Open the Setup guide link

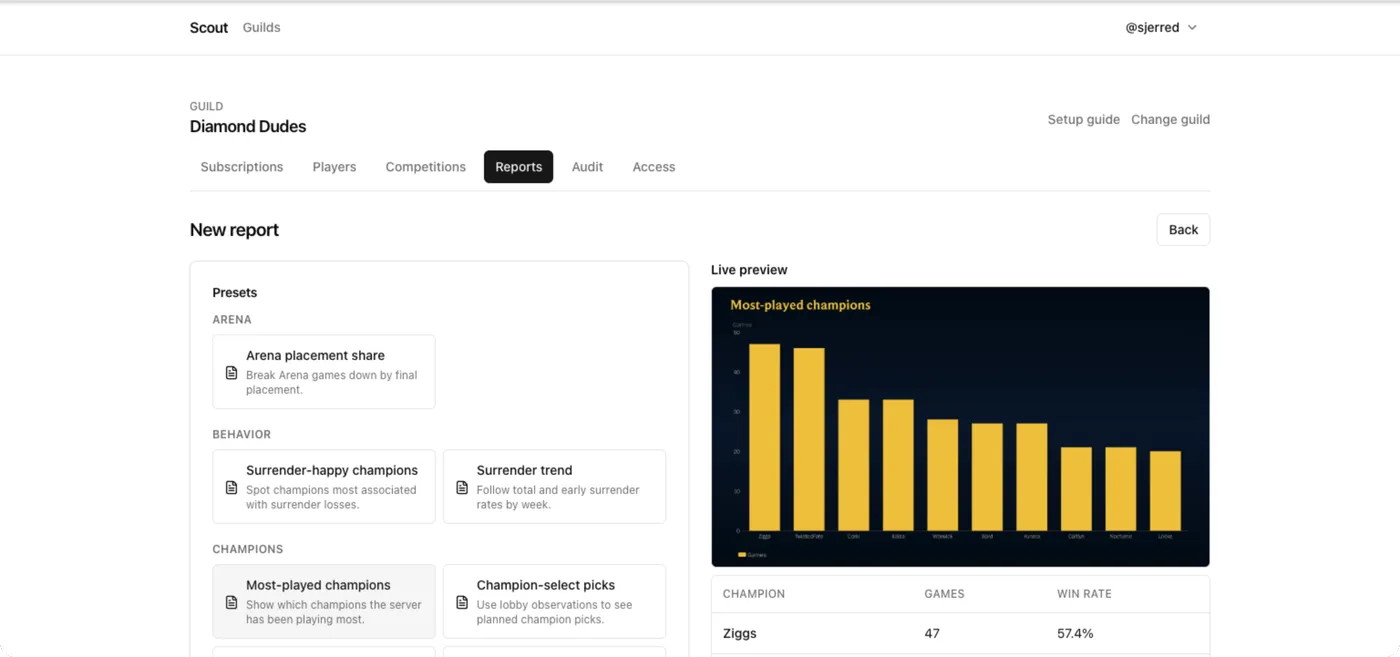click(1083, 119)
